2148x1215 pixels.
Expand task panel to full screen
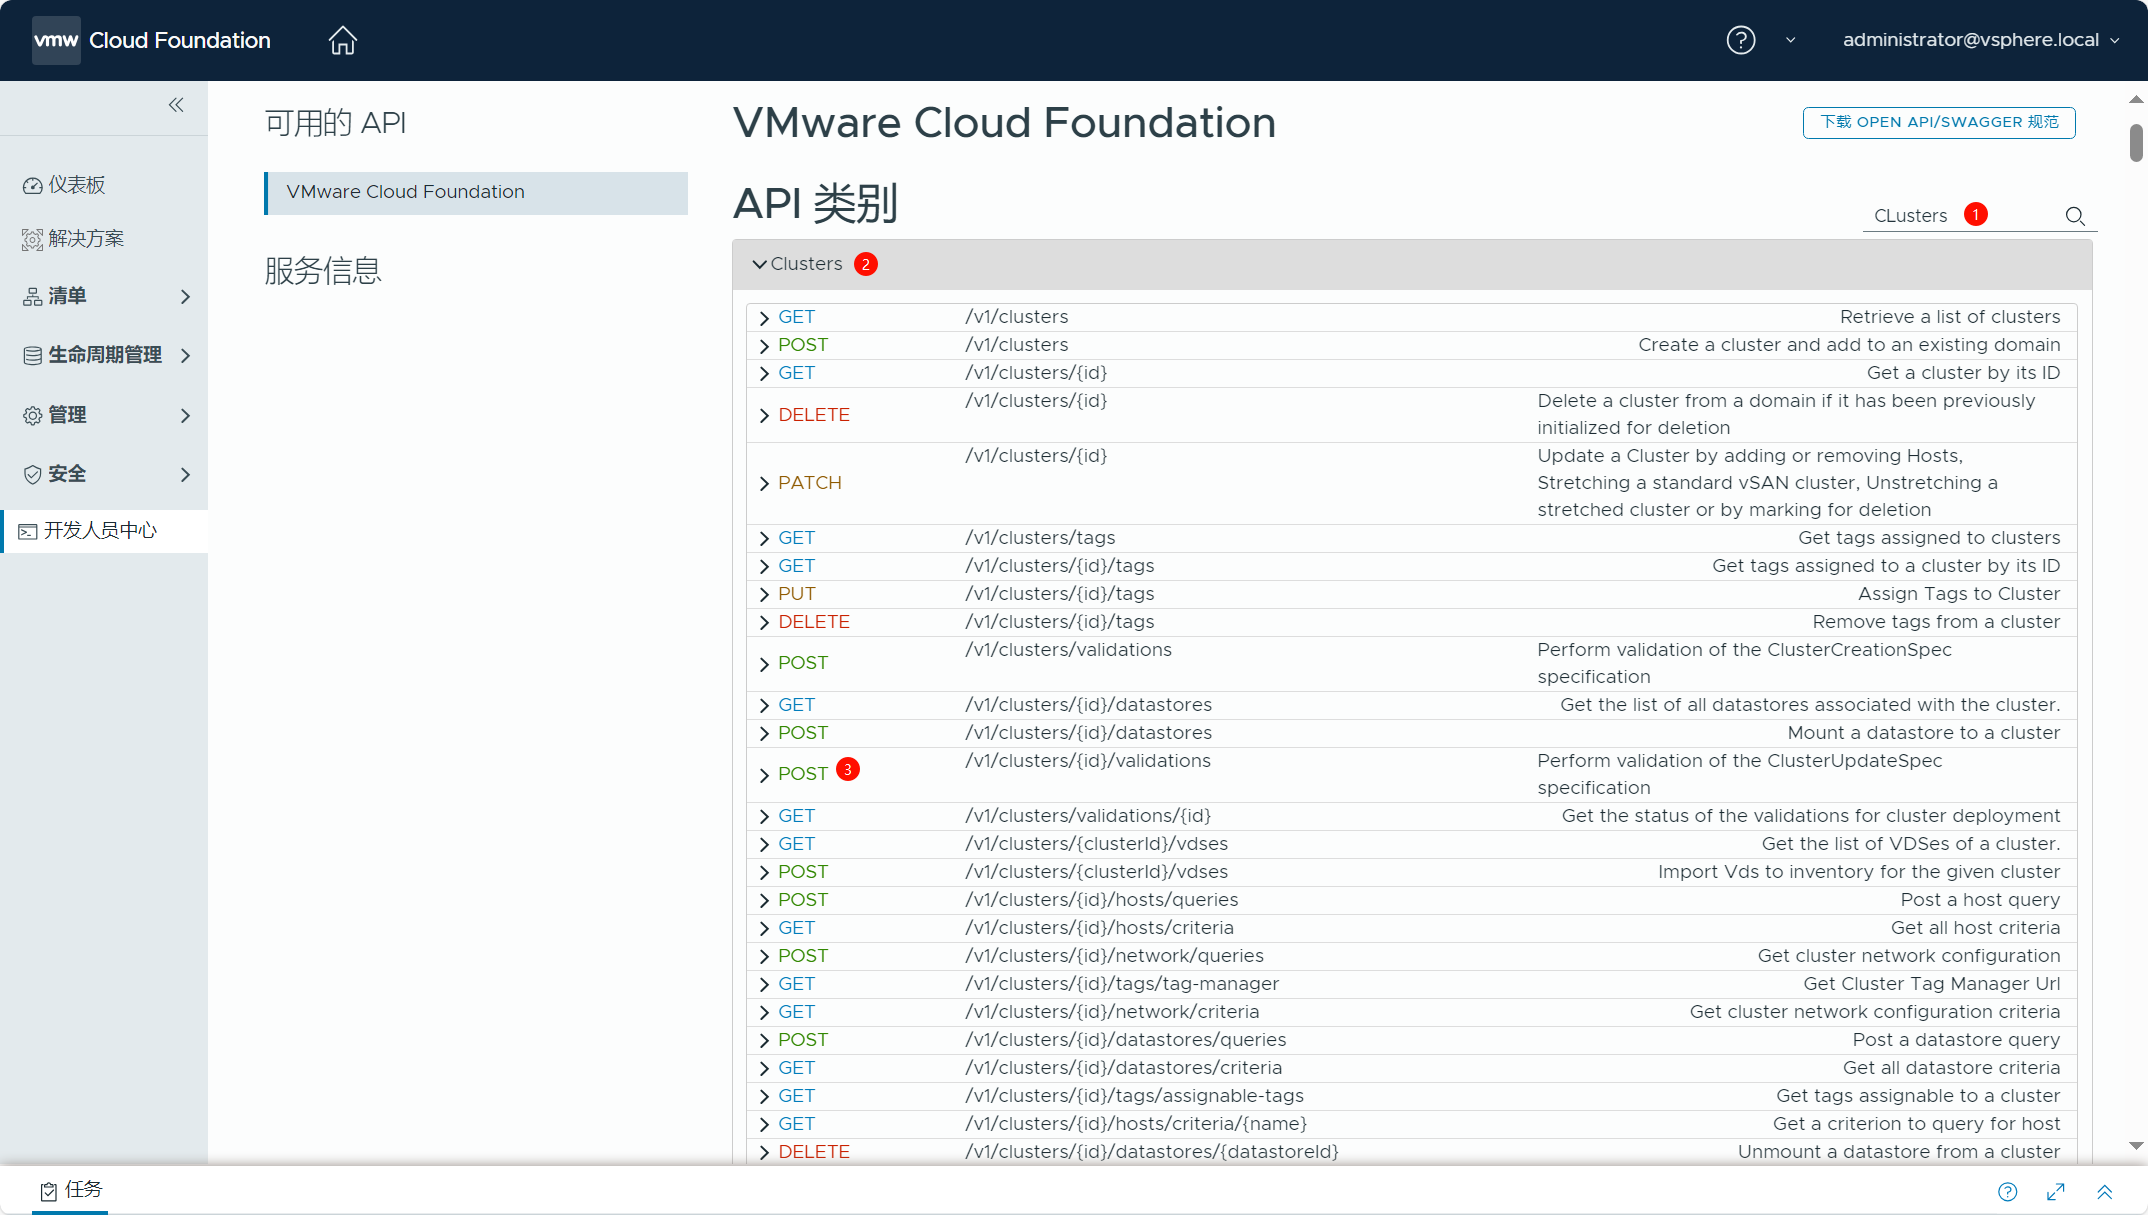[2056, 1191]
